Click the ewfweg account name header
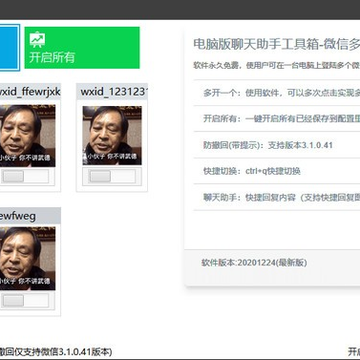Image resolution: width=360 pixels, height=360 pixels. point(30,216)
